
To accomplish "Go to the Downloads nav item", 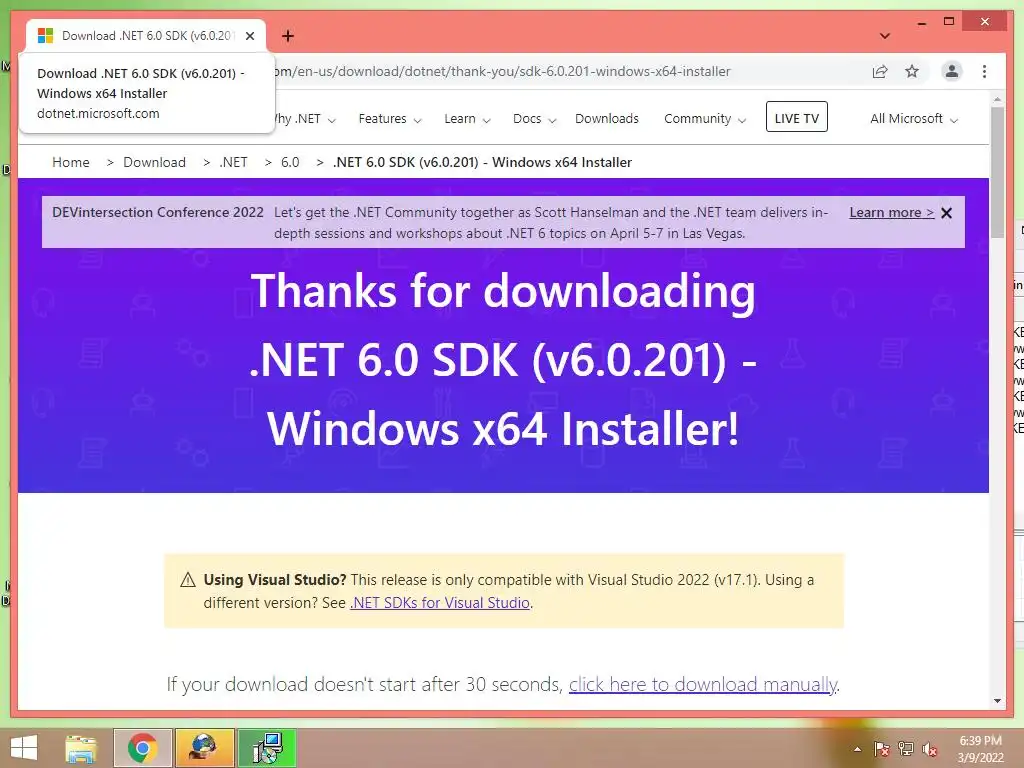I will pos(607,119).
